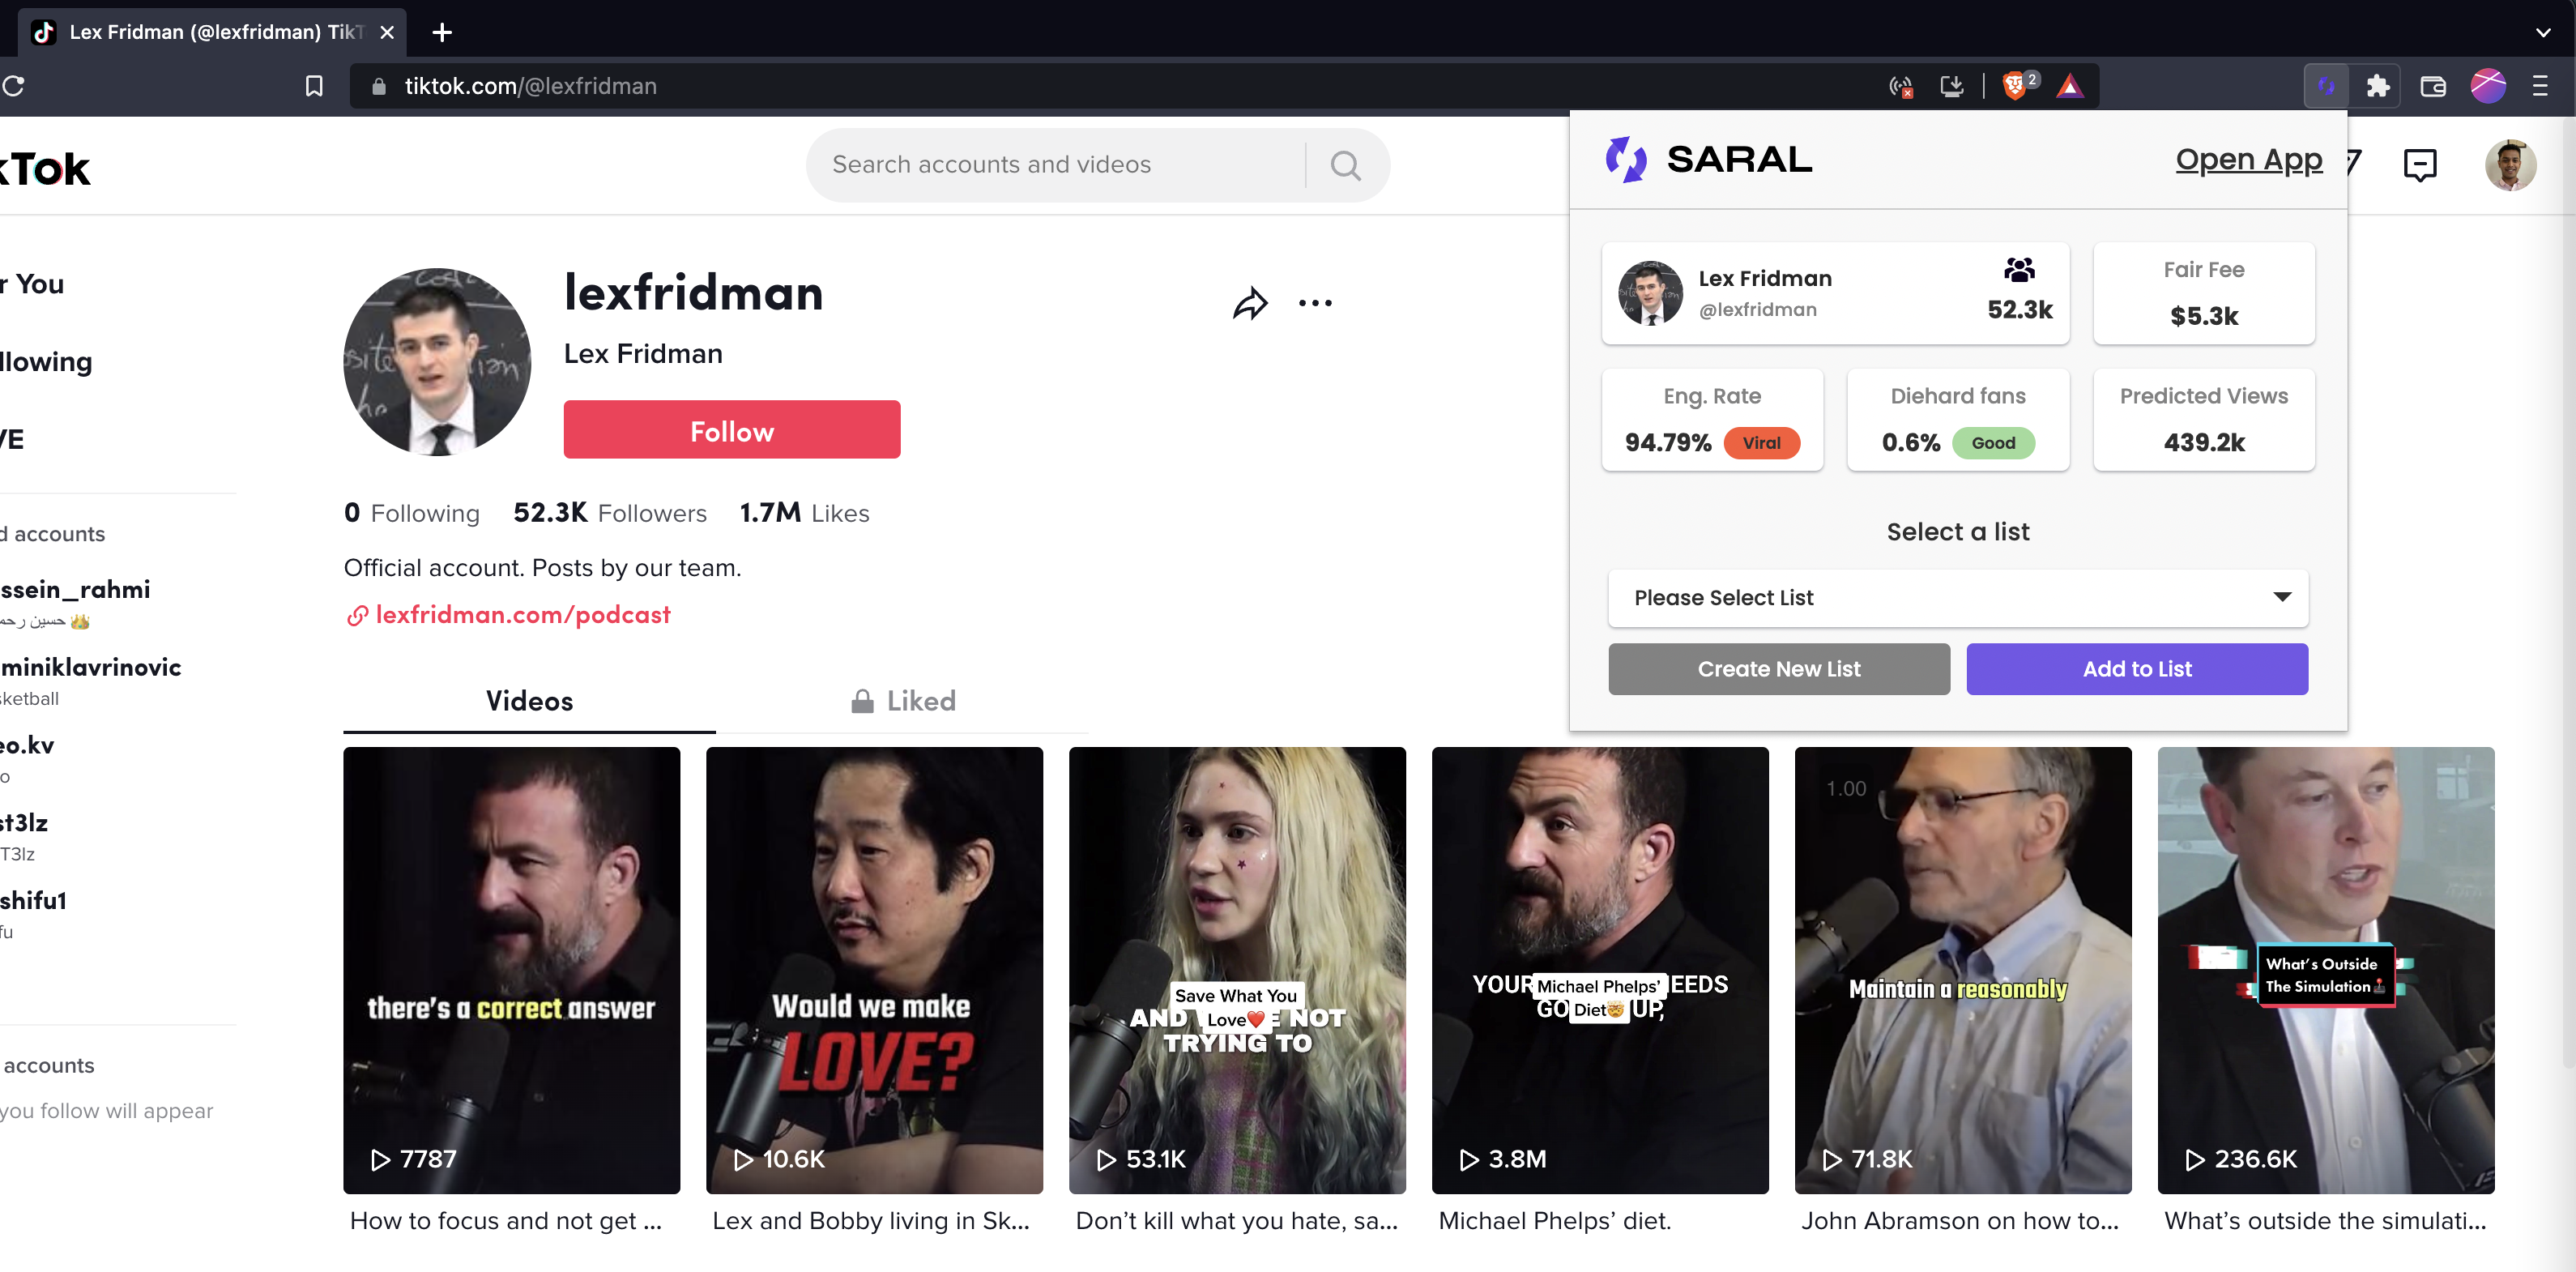Follow the lexfridman account
This screenshot has width=2576, height=1272.
731,430
